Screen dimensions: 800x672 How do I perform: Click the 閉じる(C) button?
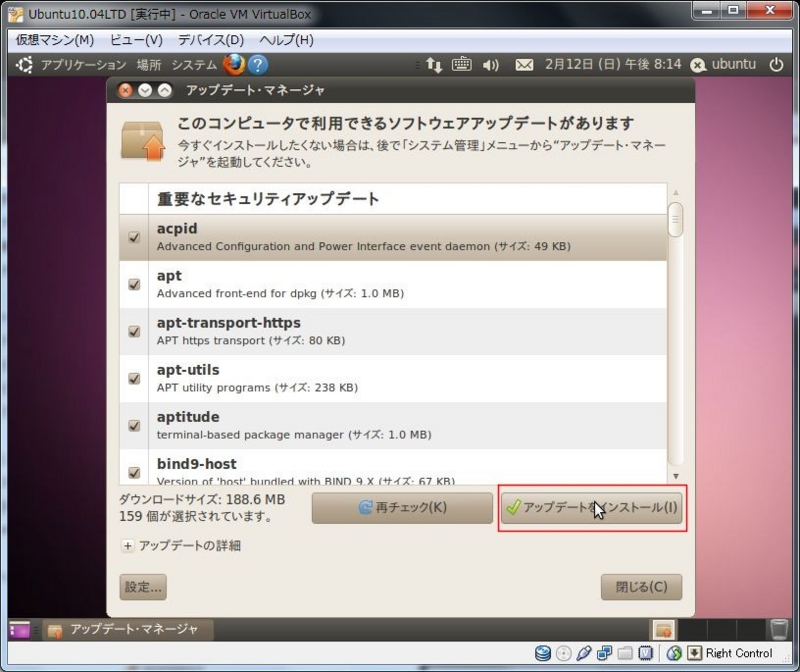[x=641, y=587]
